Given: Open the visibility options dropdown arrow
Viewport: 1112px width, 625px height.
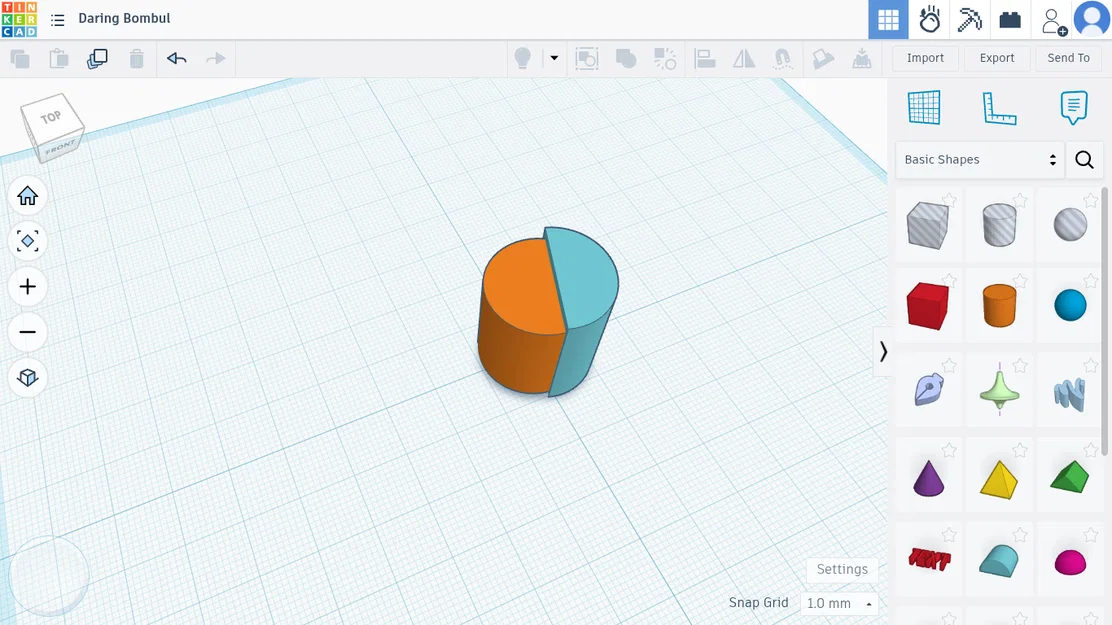Looking at the screenshot, I should point(554,58).
